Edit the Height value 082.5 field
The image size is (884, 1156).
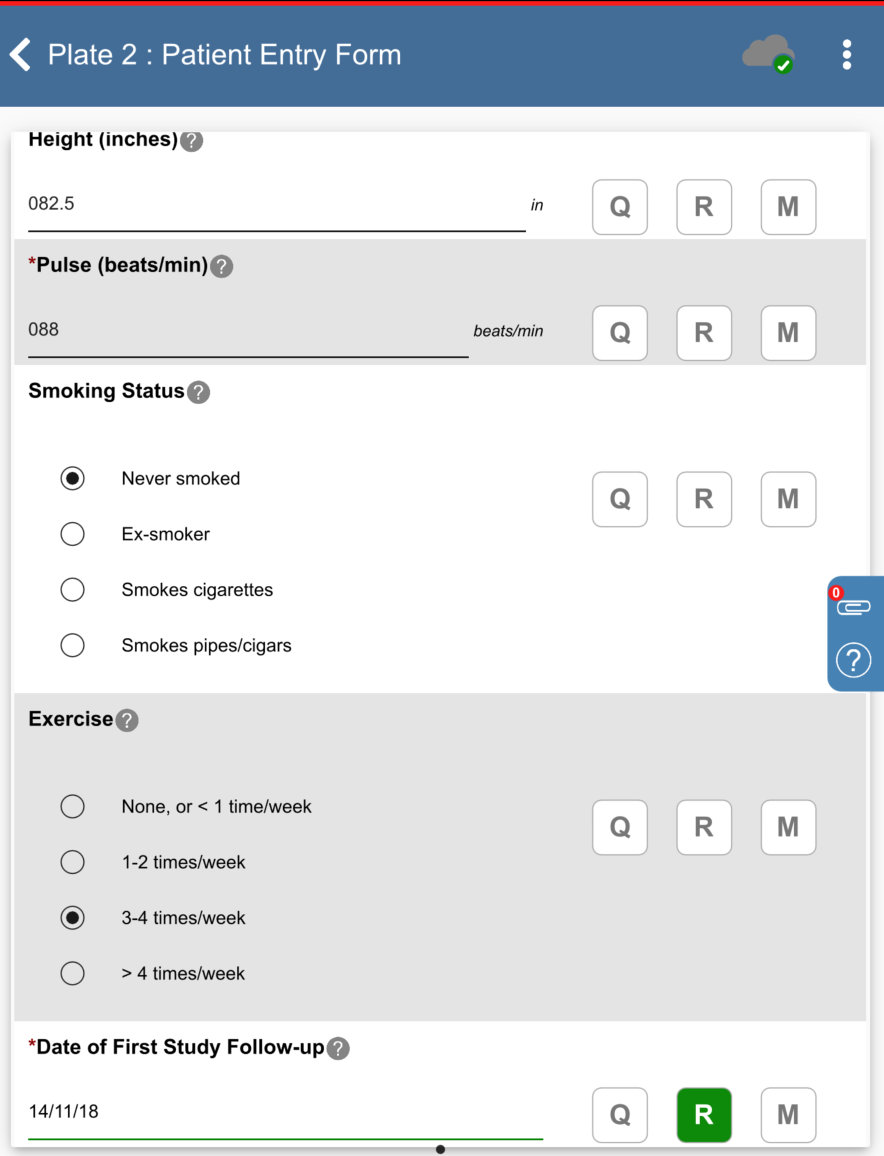276,205
